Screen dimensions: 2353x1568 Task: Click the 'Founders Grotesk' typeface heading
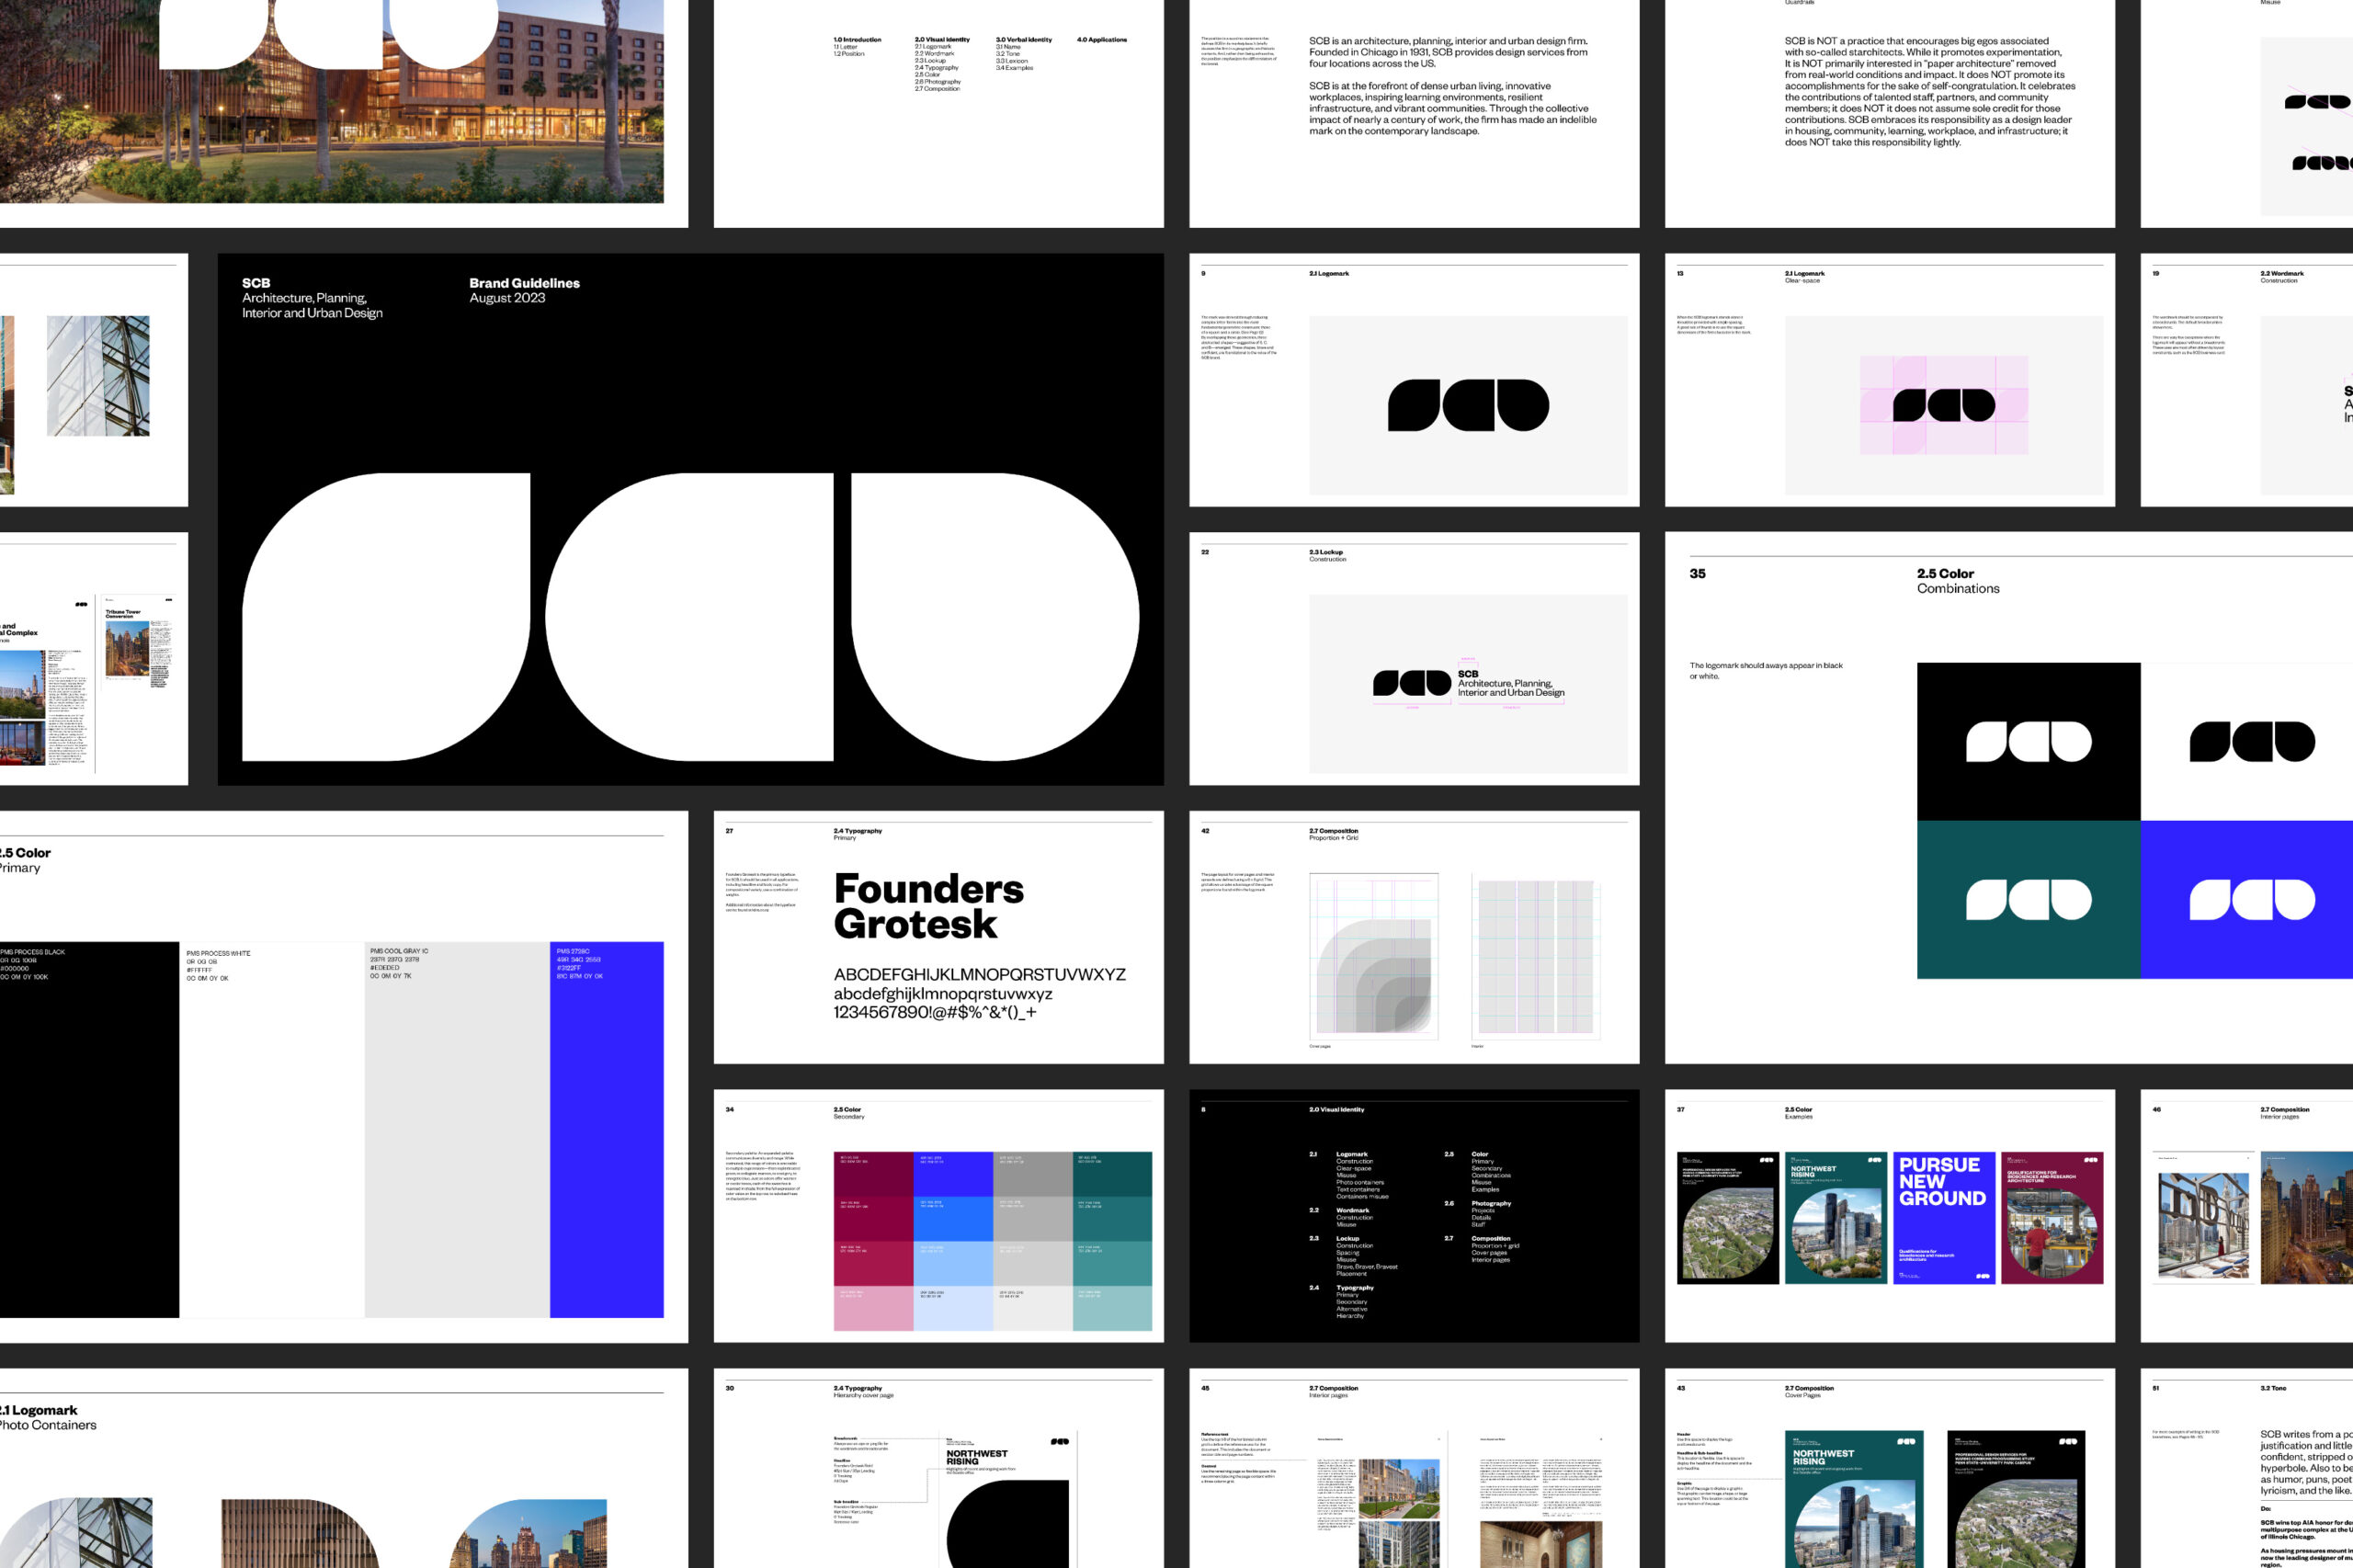(929, 906)
